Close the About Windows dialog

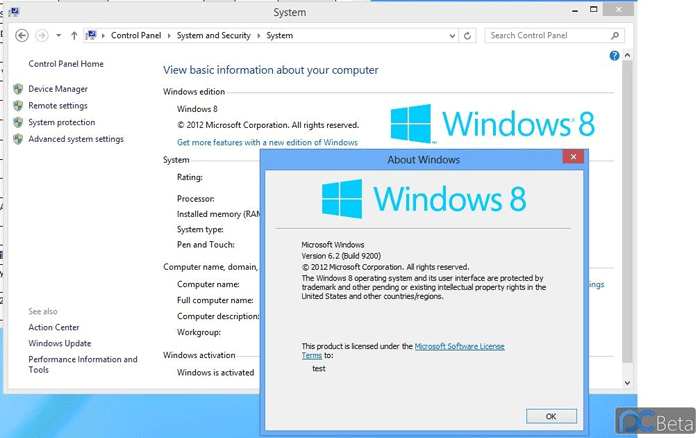point(573,157)
